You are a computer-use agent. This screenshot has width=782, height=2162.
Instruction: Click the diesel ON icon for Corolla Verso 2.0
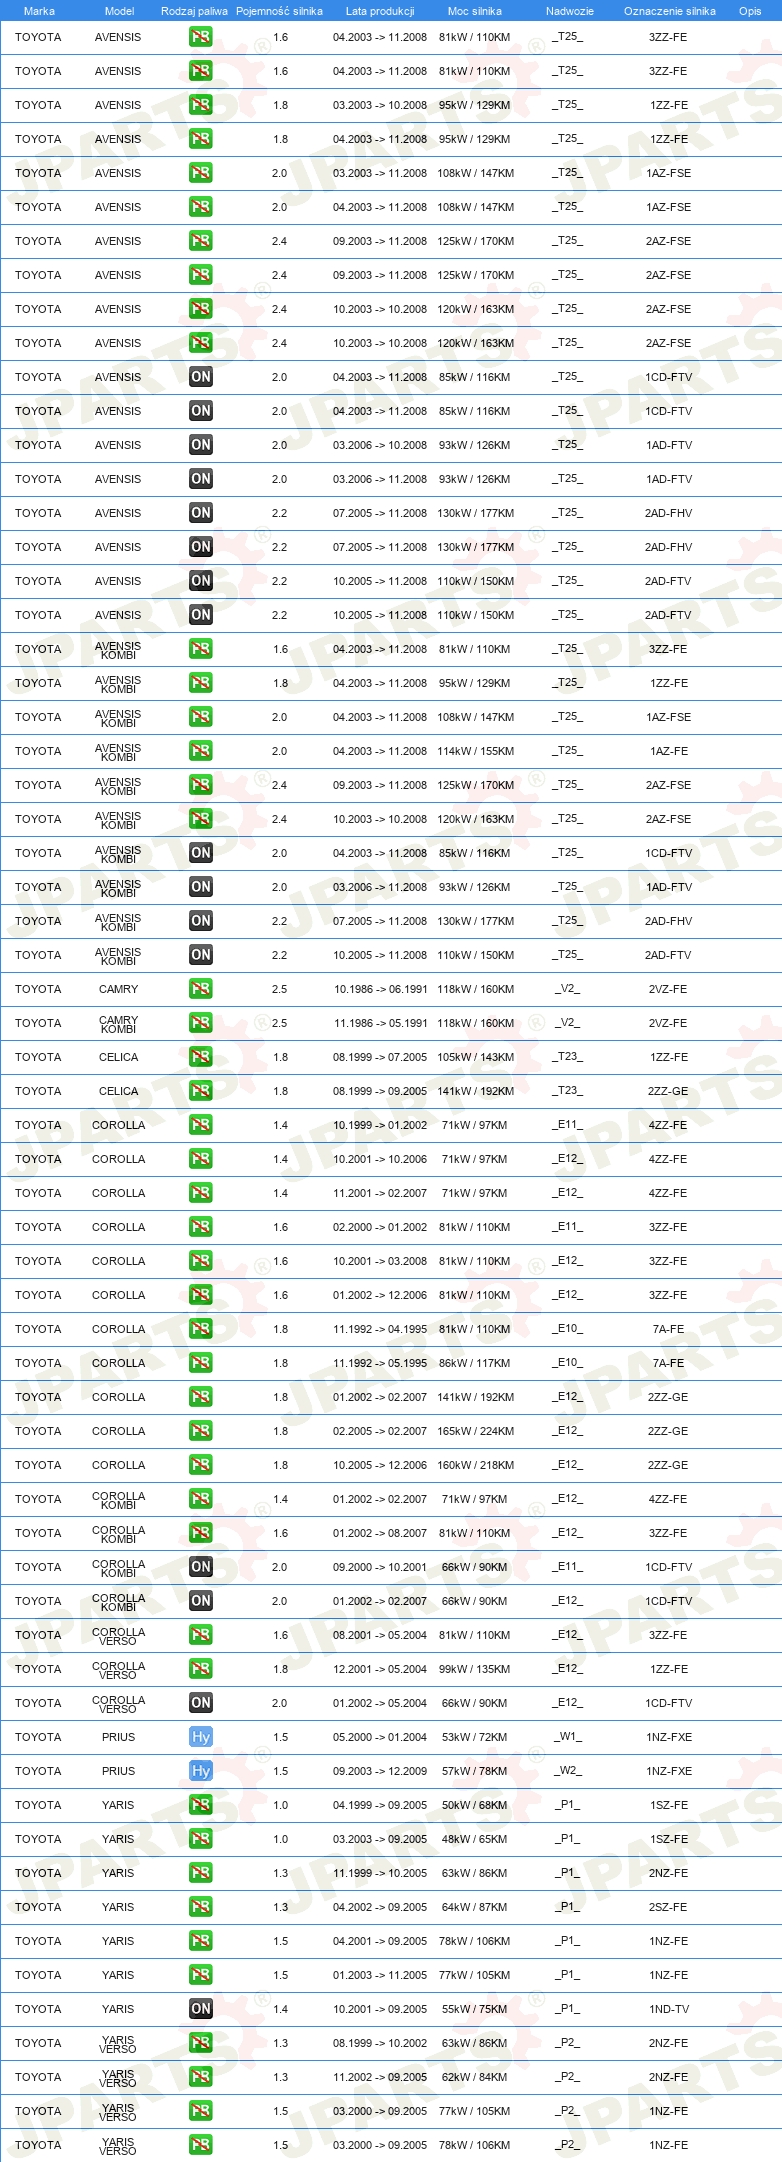point(201,1703)
